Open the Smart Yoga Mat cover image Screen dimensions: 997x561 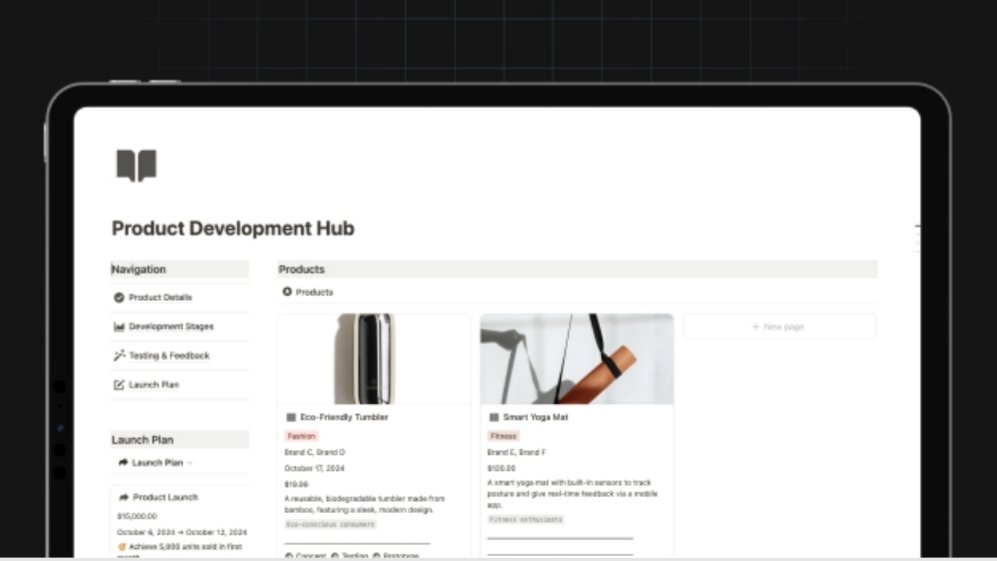tap(577, 359)
